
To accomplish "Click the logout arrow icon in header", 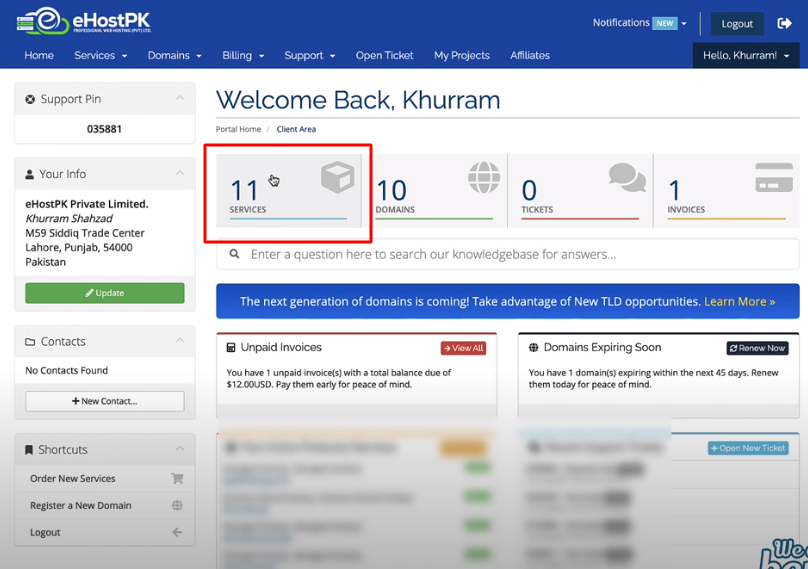I will point(784,23).
